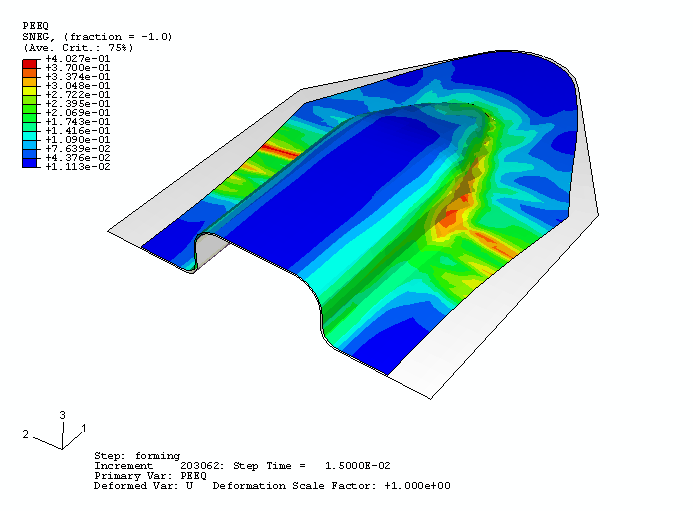
Task: Click the dark blue legend swatch for +1.113e-02
Action: click(x=29, y=163)
